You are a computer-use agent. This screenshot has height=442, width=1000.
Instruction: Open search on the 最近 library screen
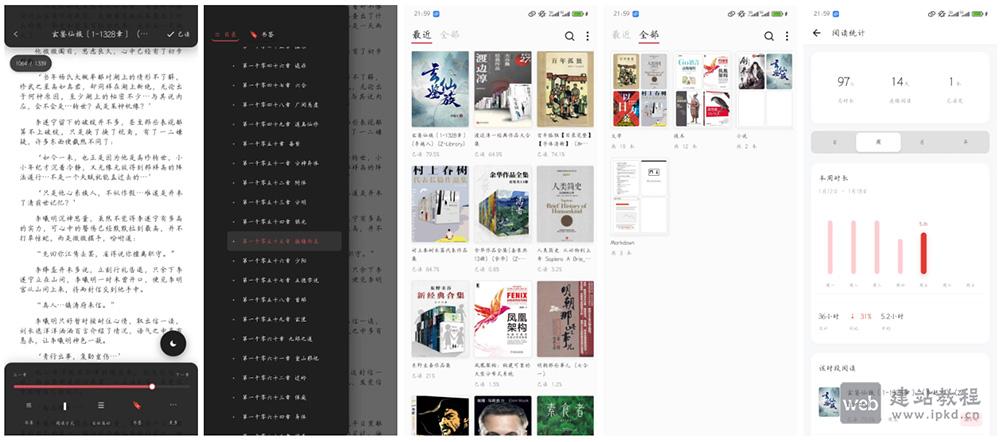(x=569, y=36)
